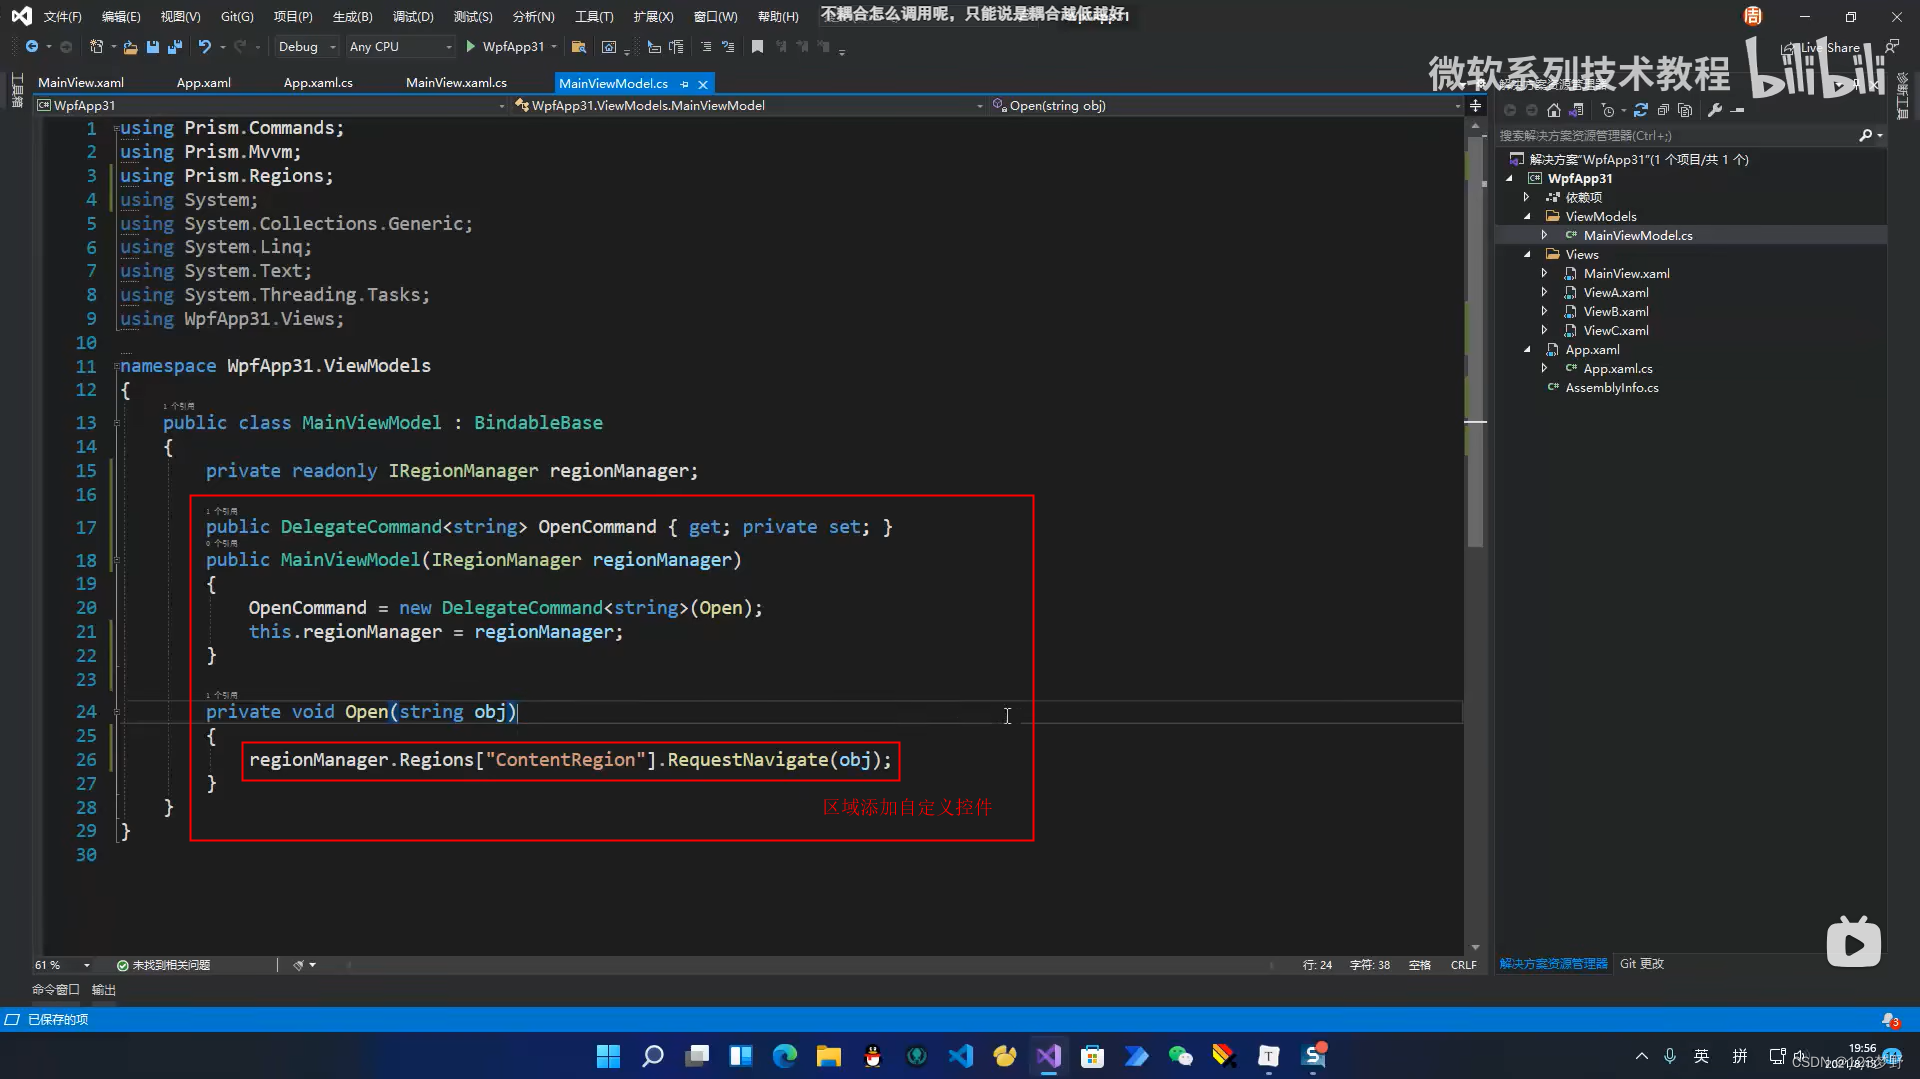Undo the last action in the toolbar
Screen dimensions: 1920x1079
205,47
